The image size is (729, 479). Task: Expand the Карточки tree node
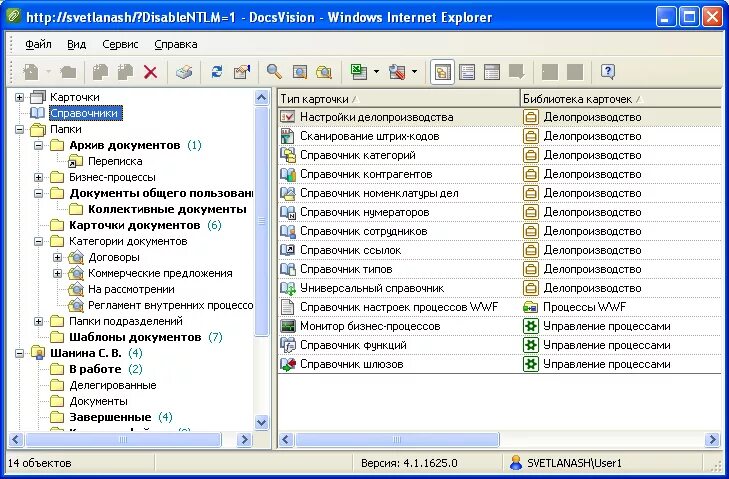point(19,97)
